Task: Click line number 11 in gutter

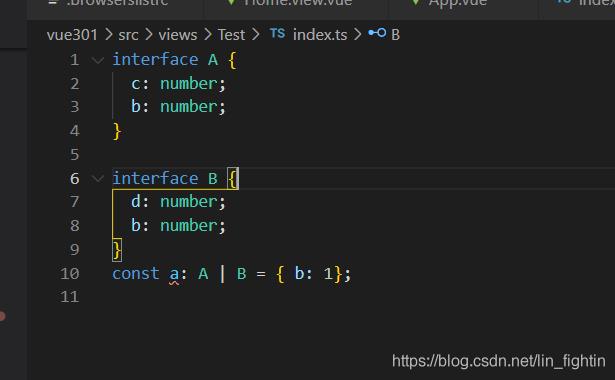Action: (x=70, y=297)
